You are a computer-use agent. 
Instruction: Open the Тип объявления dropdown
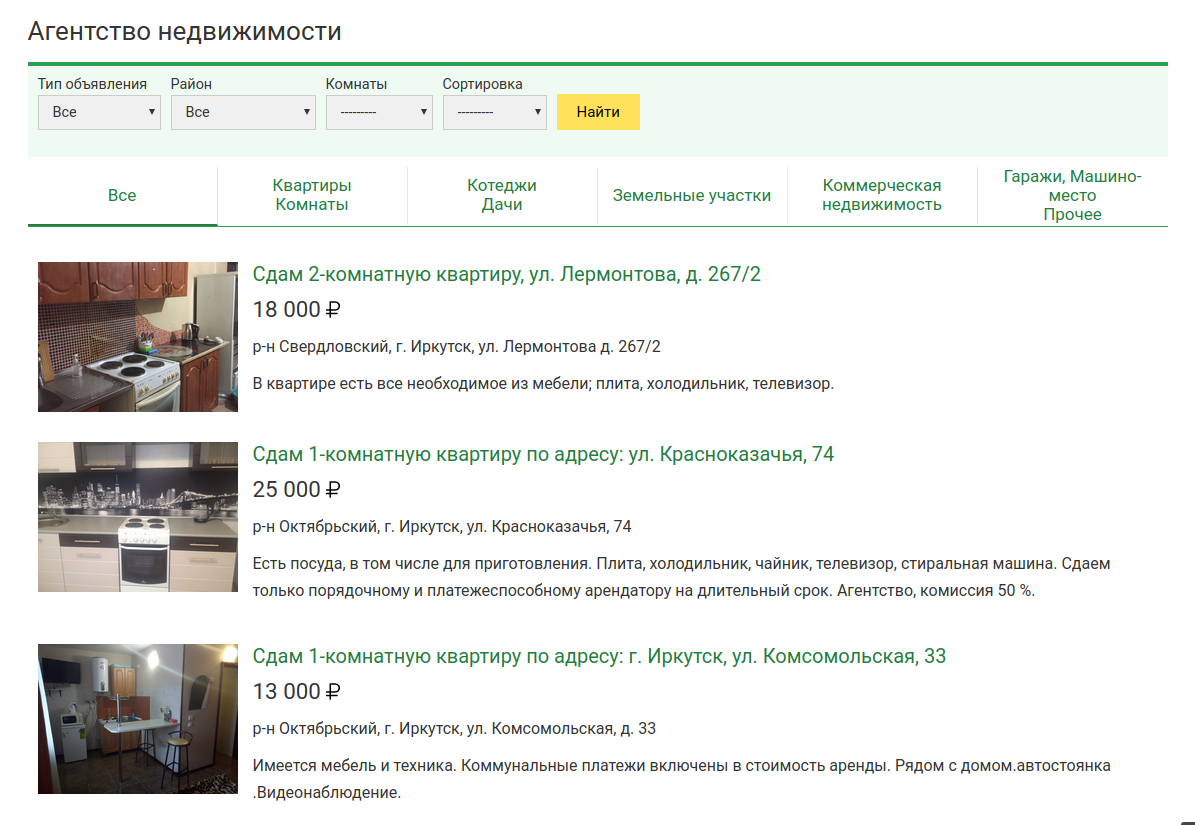point(99,112)
